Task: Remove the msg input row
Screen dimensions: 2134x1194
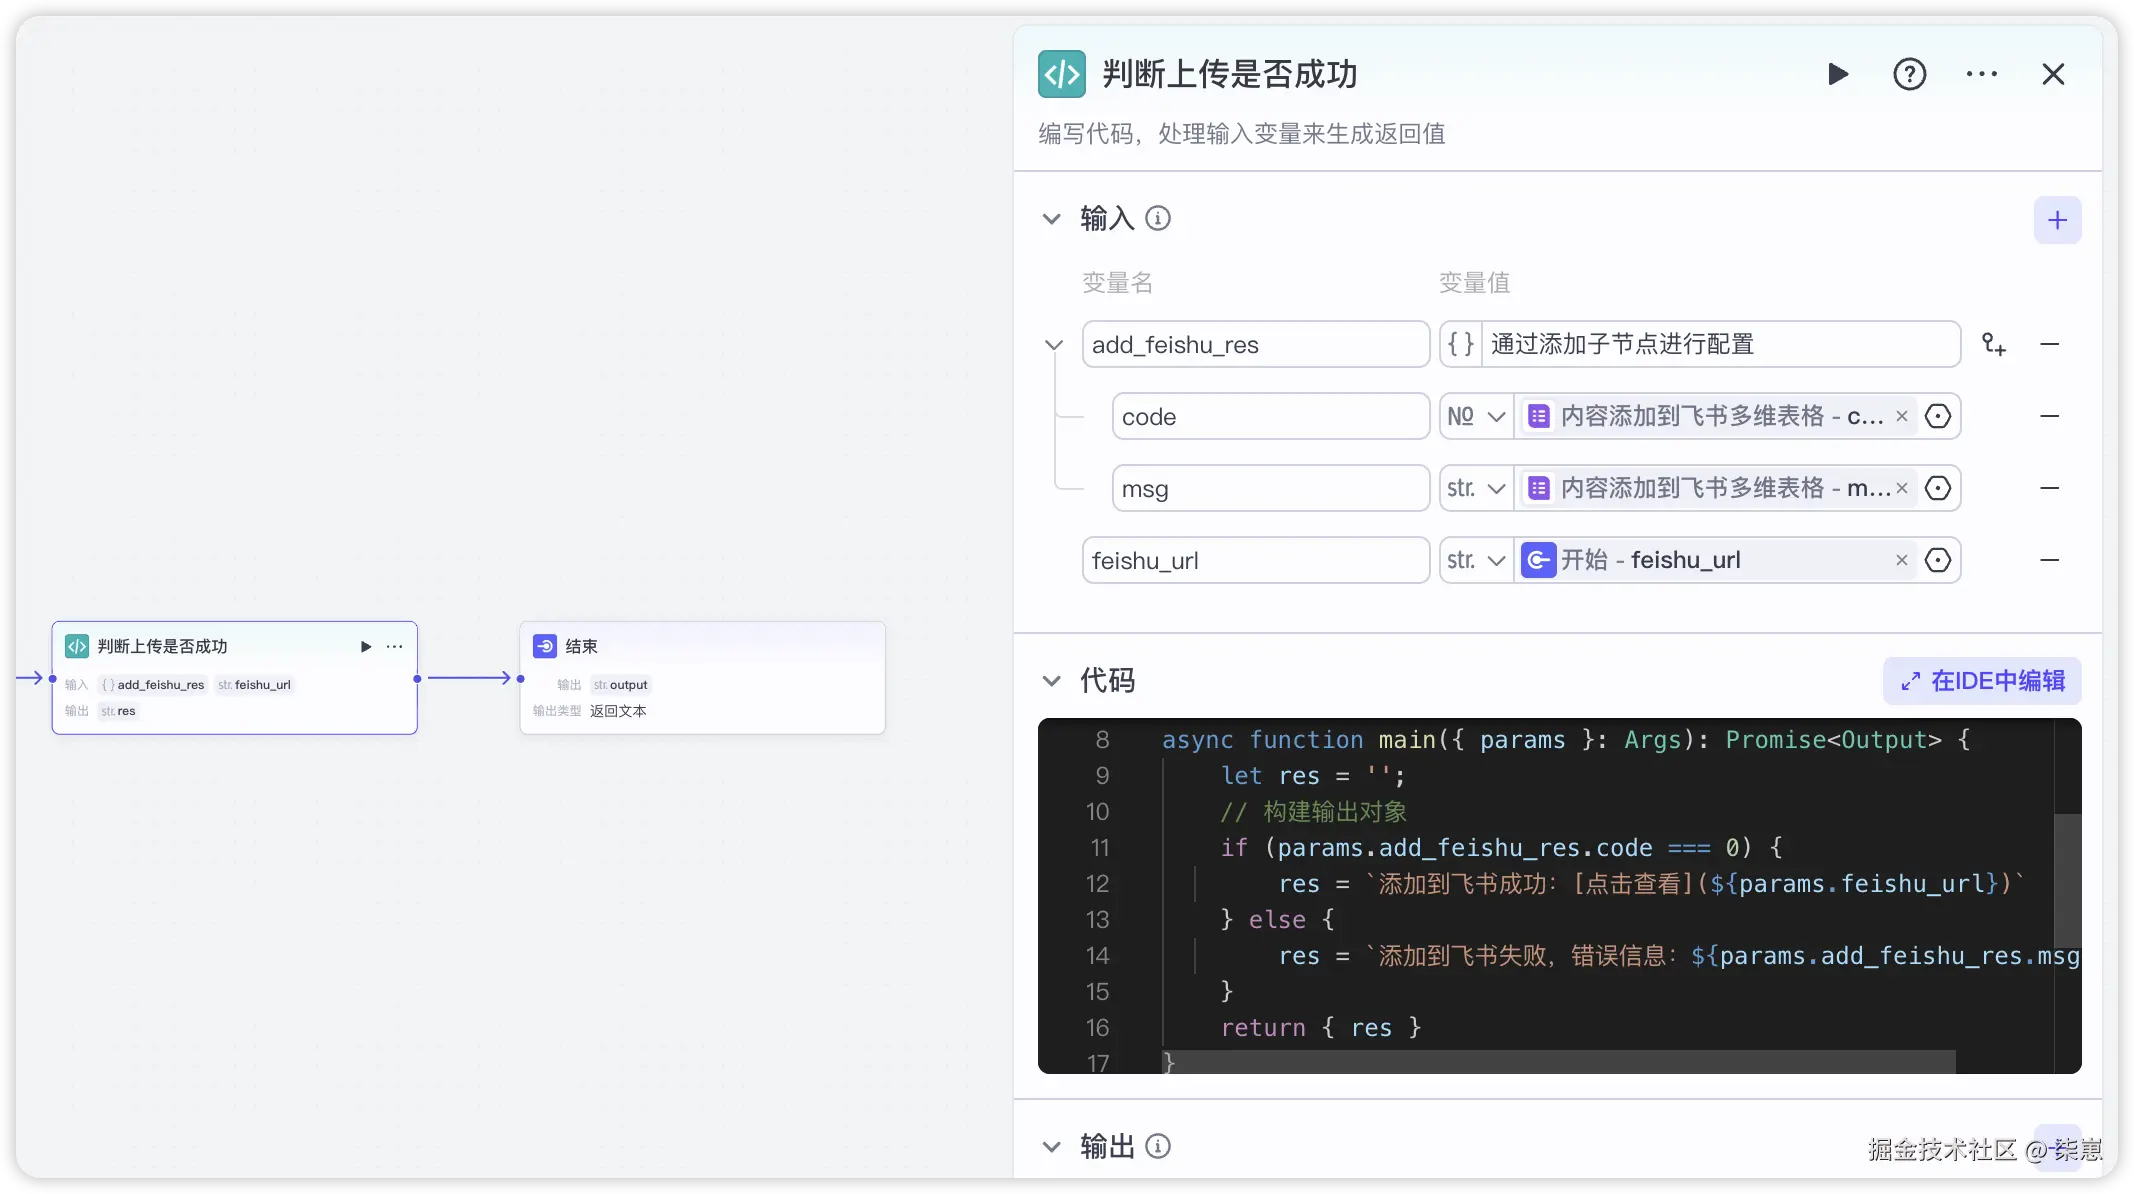Action: pyautogui.click(x=2049, y=488)
